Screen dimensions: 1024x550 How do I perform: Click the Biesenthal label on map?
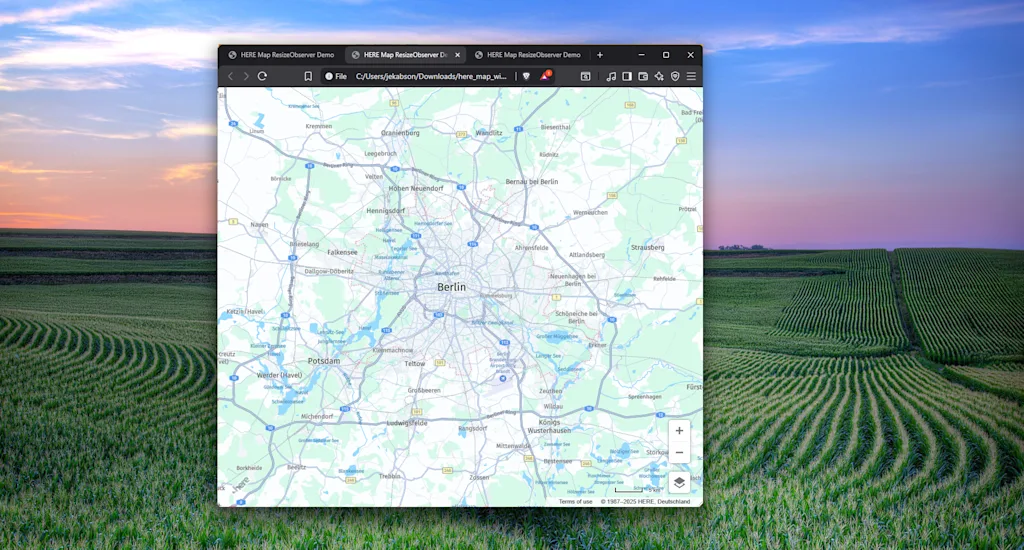point(556,127)
